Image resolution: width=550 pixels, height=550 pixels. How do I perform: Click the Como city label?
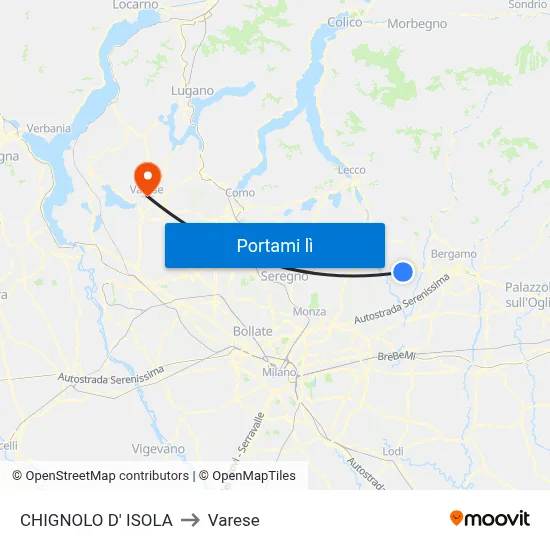tap(240, 193)
